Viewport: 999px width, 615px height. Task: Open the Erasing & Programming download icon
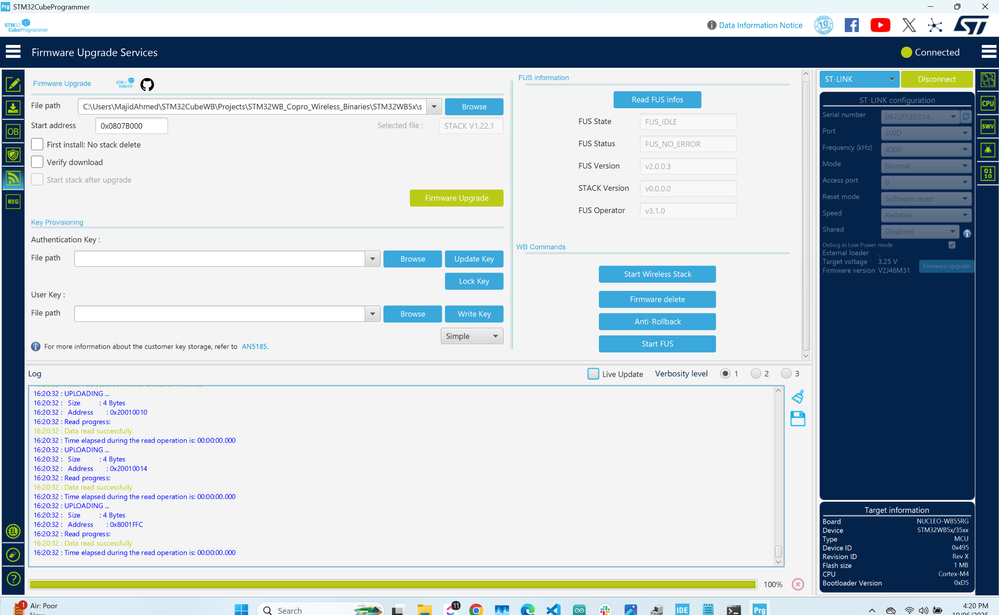click(13, 108)
